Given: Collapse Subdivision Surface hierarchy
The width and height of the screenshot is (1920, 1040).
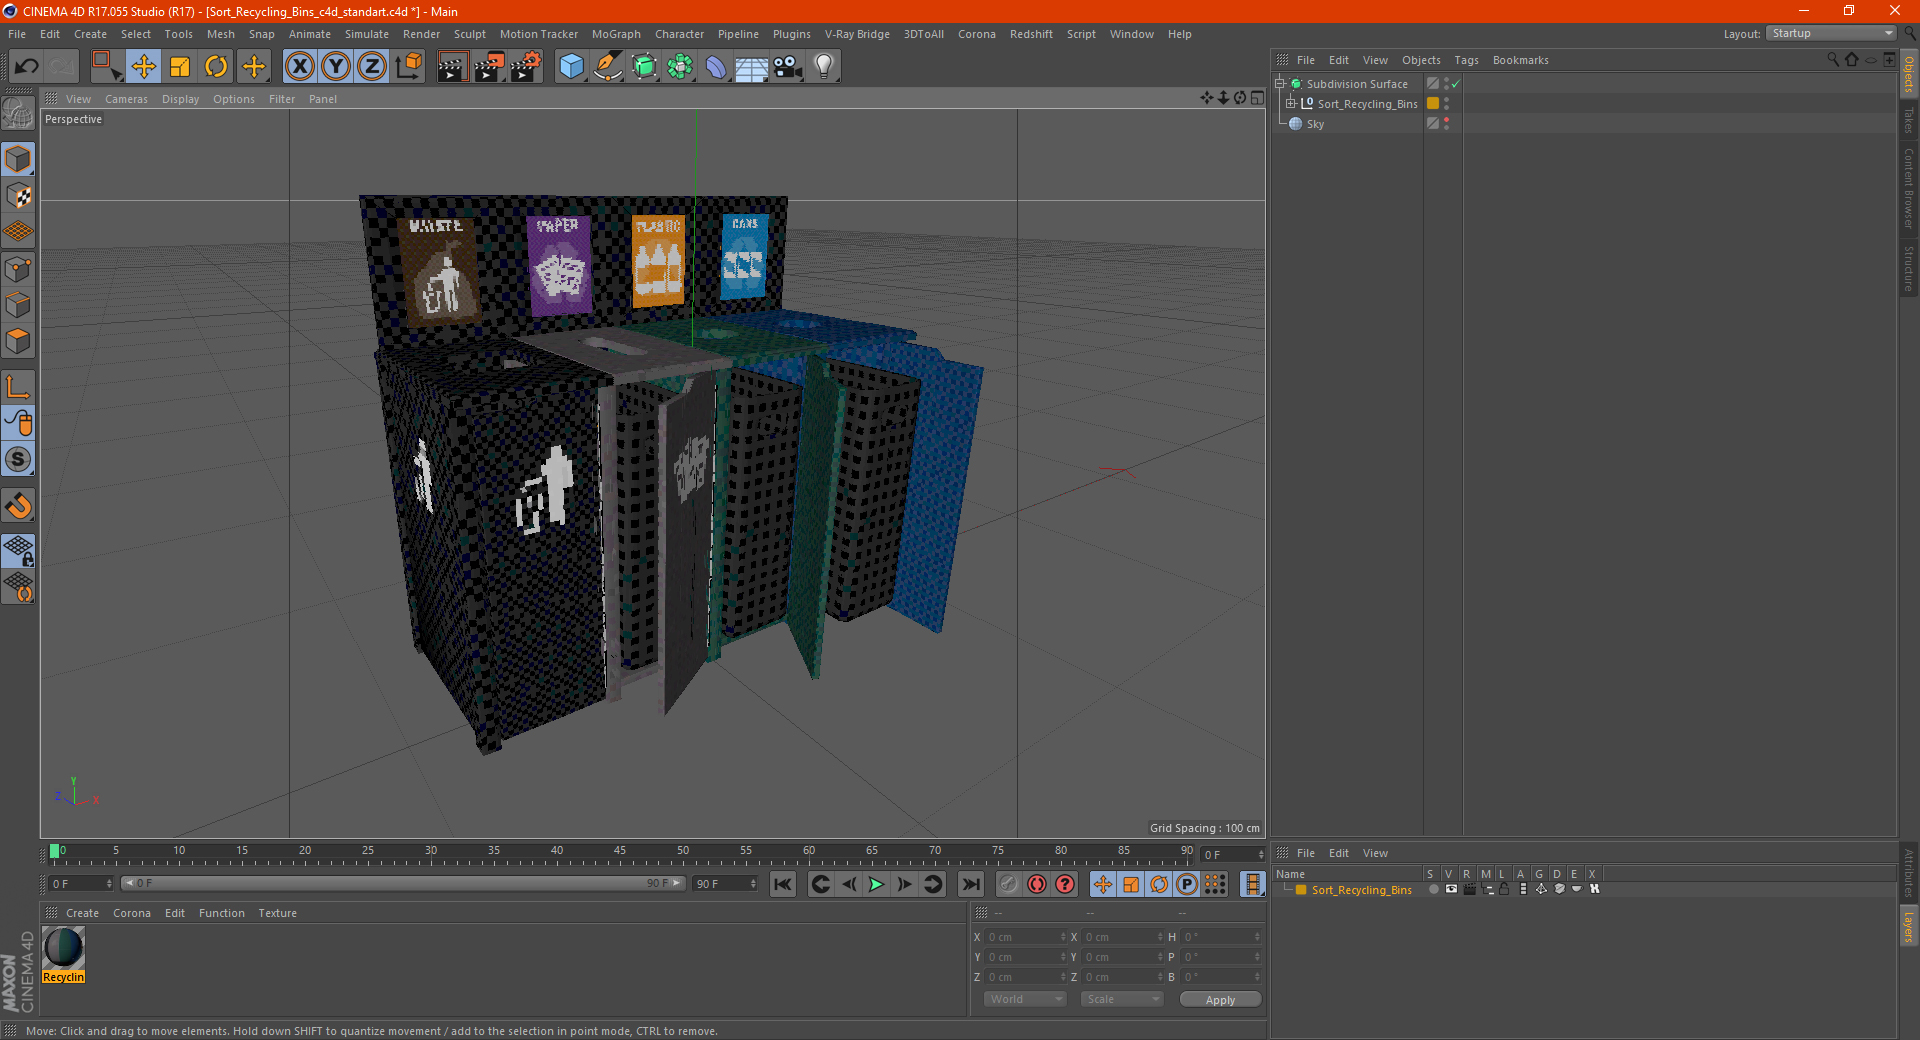Looking at the screenshot, I should click(x=1279, y=83).
